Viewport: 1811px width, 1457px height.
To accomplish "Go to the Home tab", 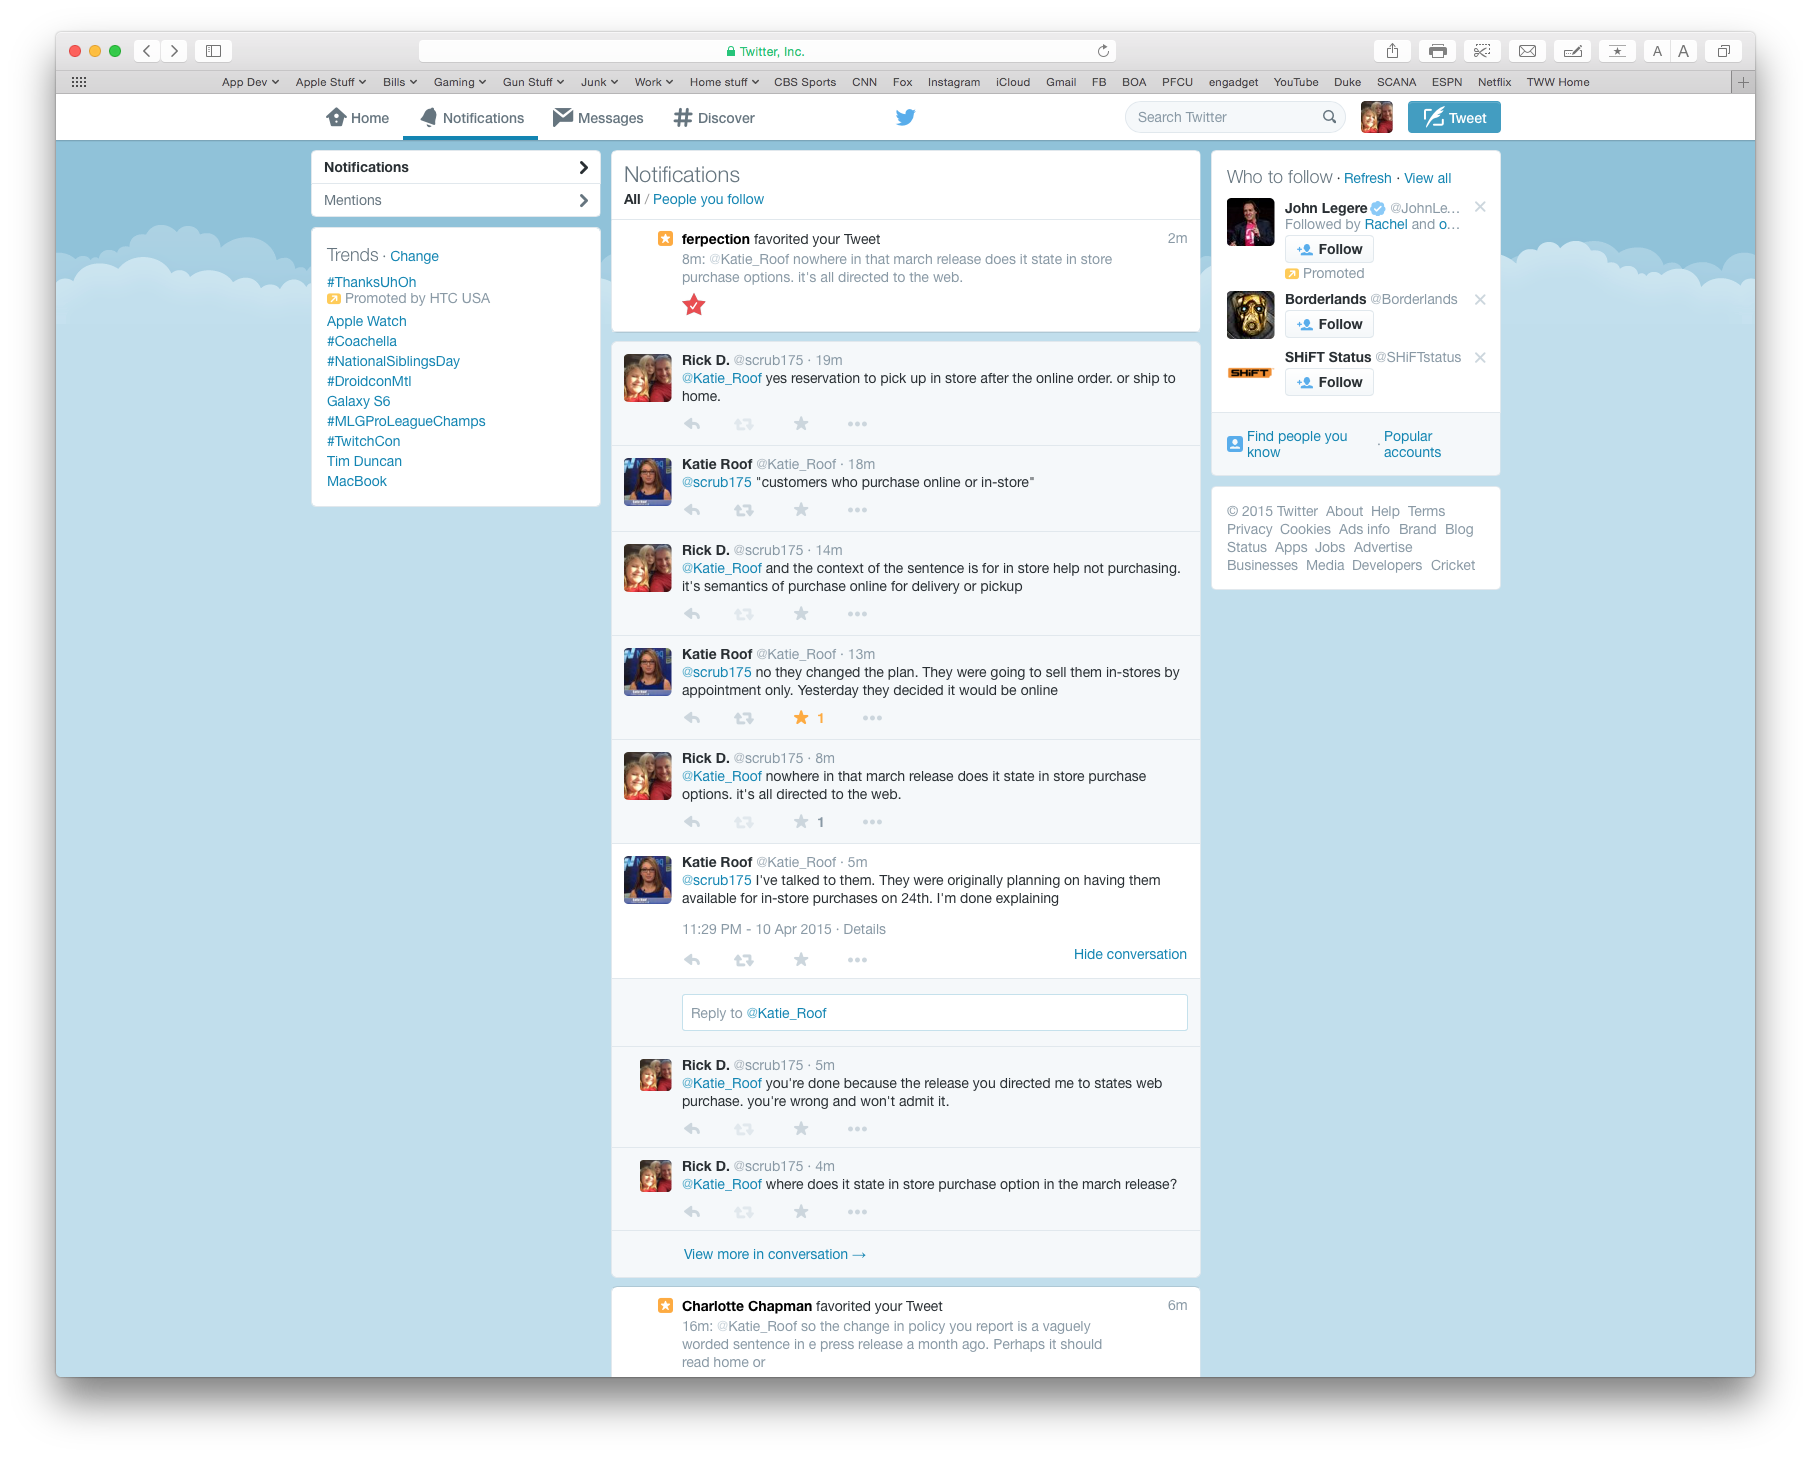I will (357, 118).
